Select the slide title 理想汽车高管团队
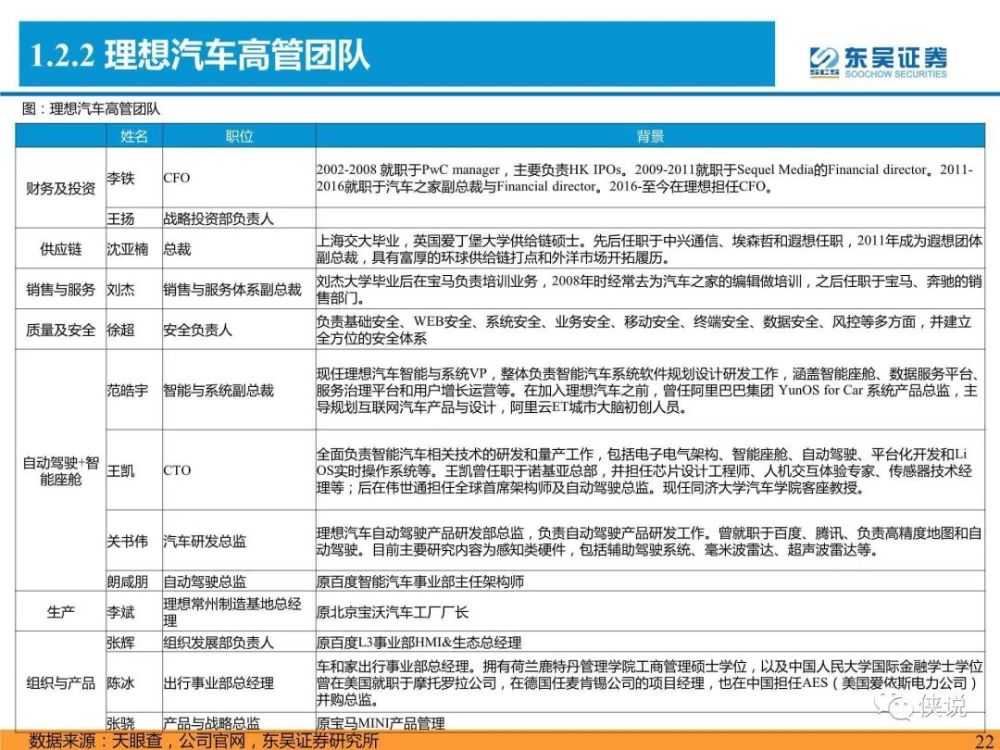The image size is (1000, 750). [237, 55]
